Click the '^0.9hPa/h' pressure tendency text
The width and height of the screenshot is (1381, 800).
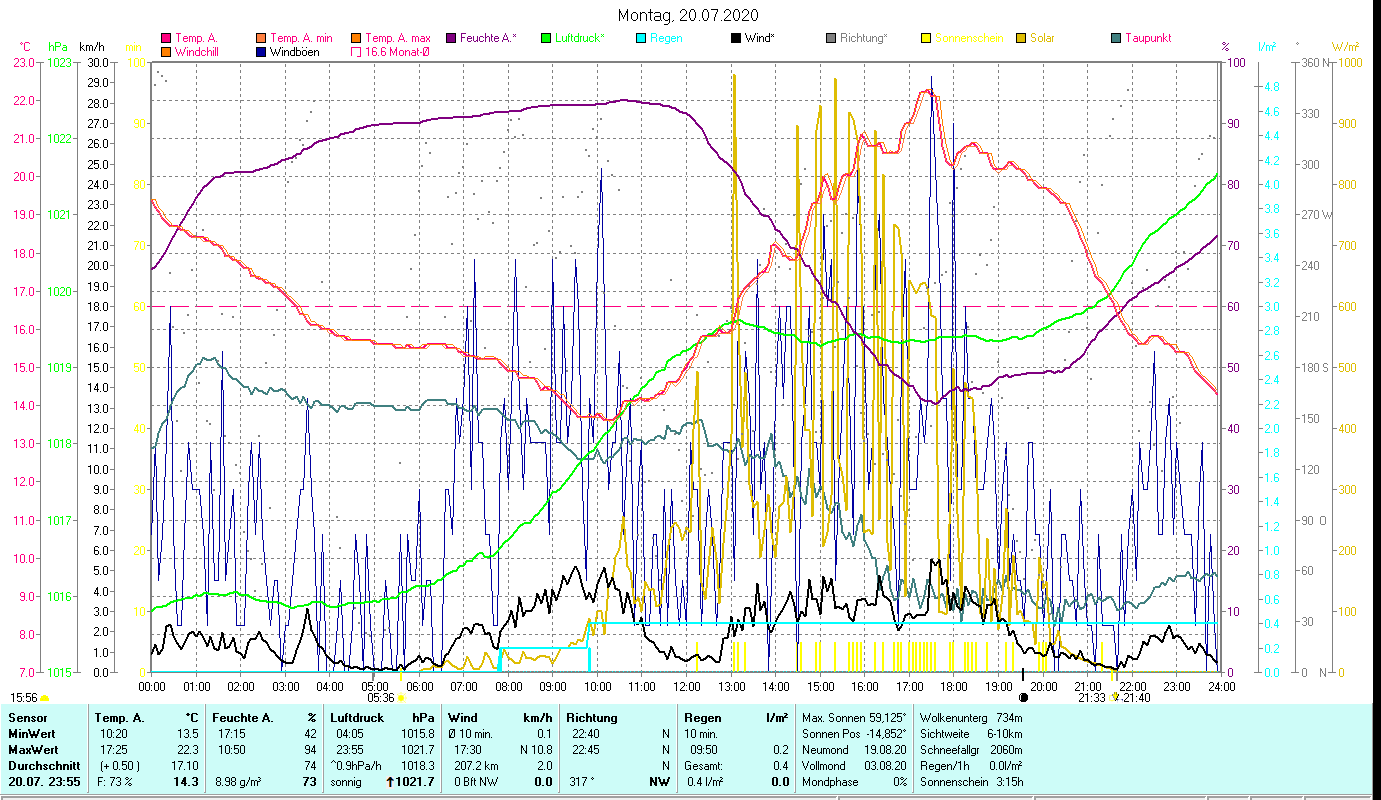tap(357, 766)
